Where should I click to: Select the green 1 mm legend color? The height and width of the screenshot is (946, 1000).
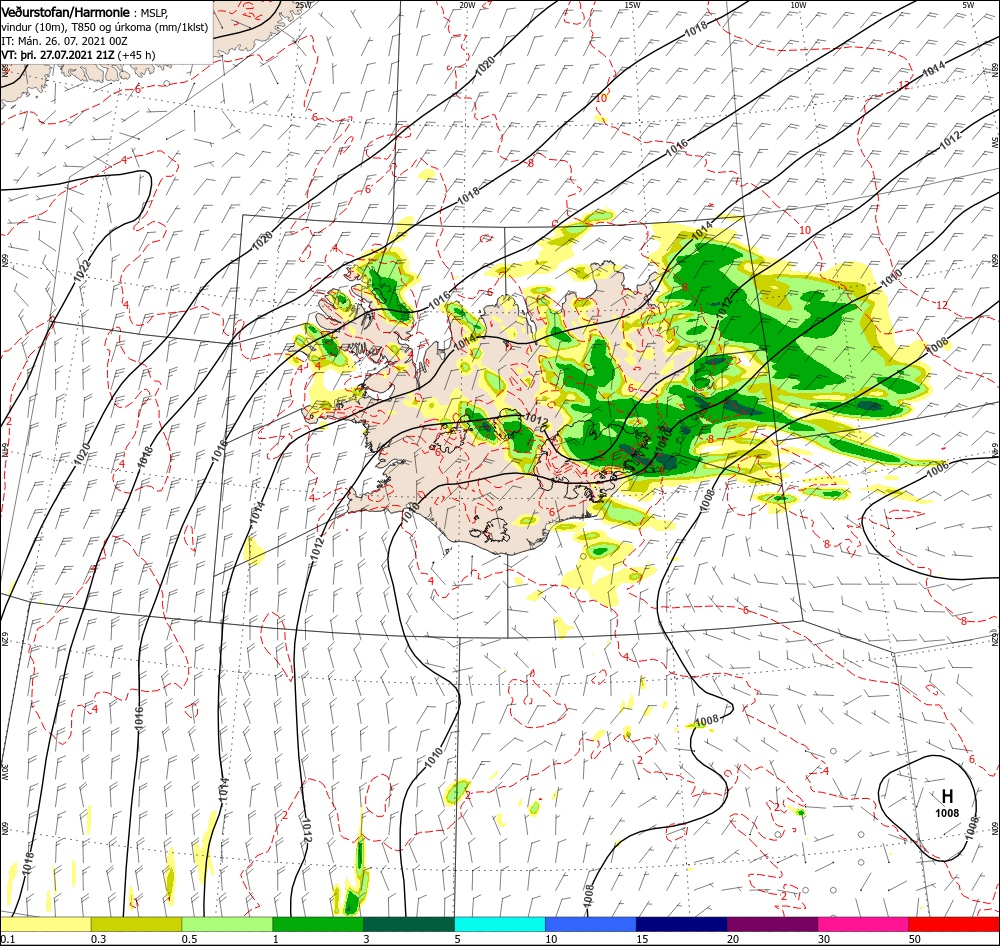[318, 924]
